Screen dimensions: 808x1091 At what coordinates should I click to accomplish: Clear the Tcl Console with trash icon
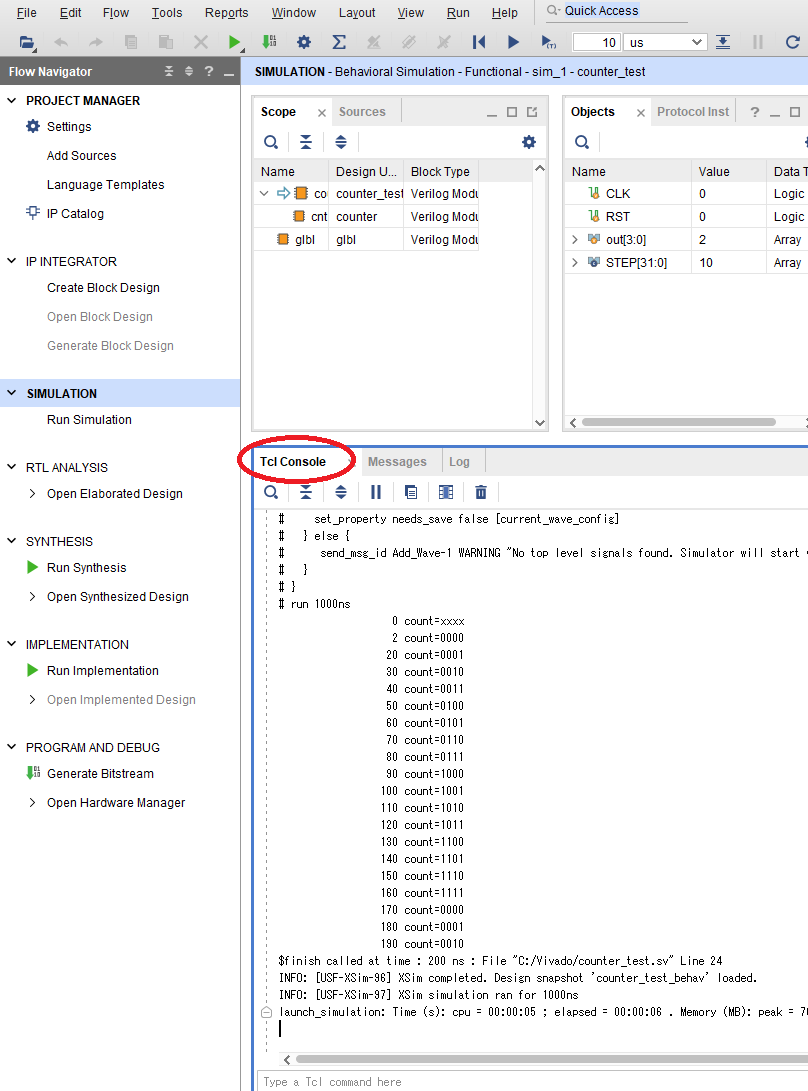pos(481,492)
